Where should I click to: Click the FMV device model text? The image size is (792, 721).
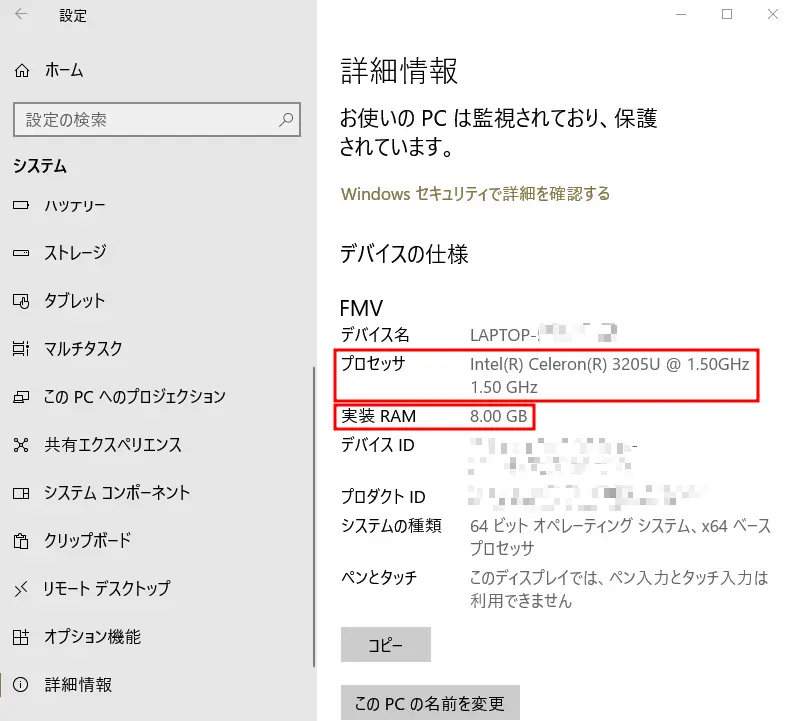tap(361, 308)
